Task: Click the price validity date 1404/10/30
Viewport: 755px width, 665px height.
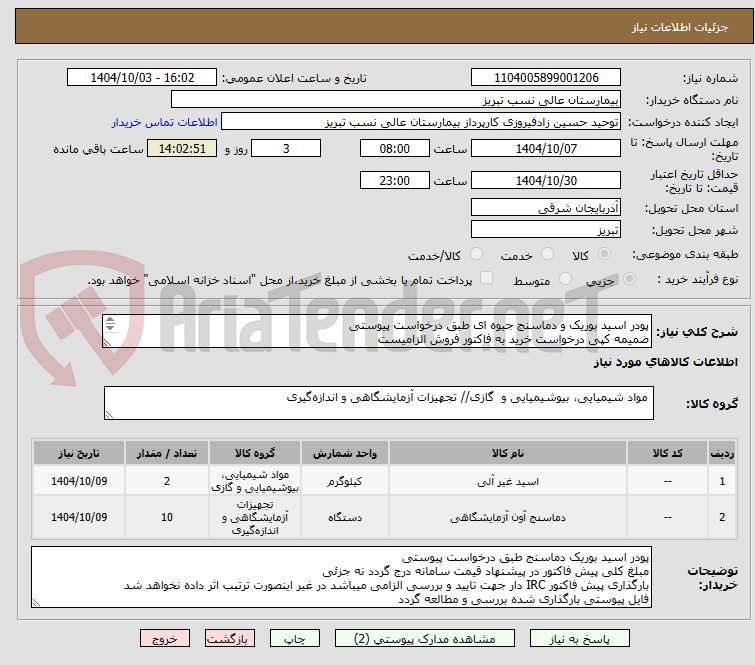Action: click(546, 180)
